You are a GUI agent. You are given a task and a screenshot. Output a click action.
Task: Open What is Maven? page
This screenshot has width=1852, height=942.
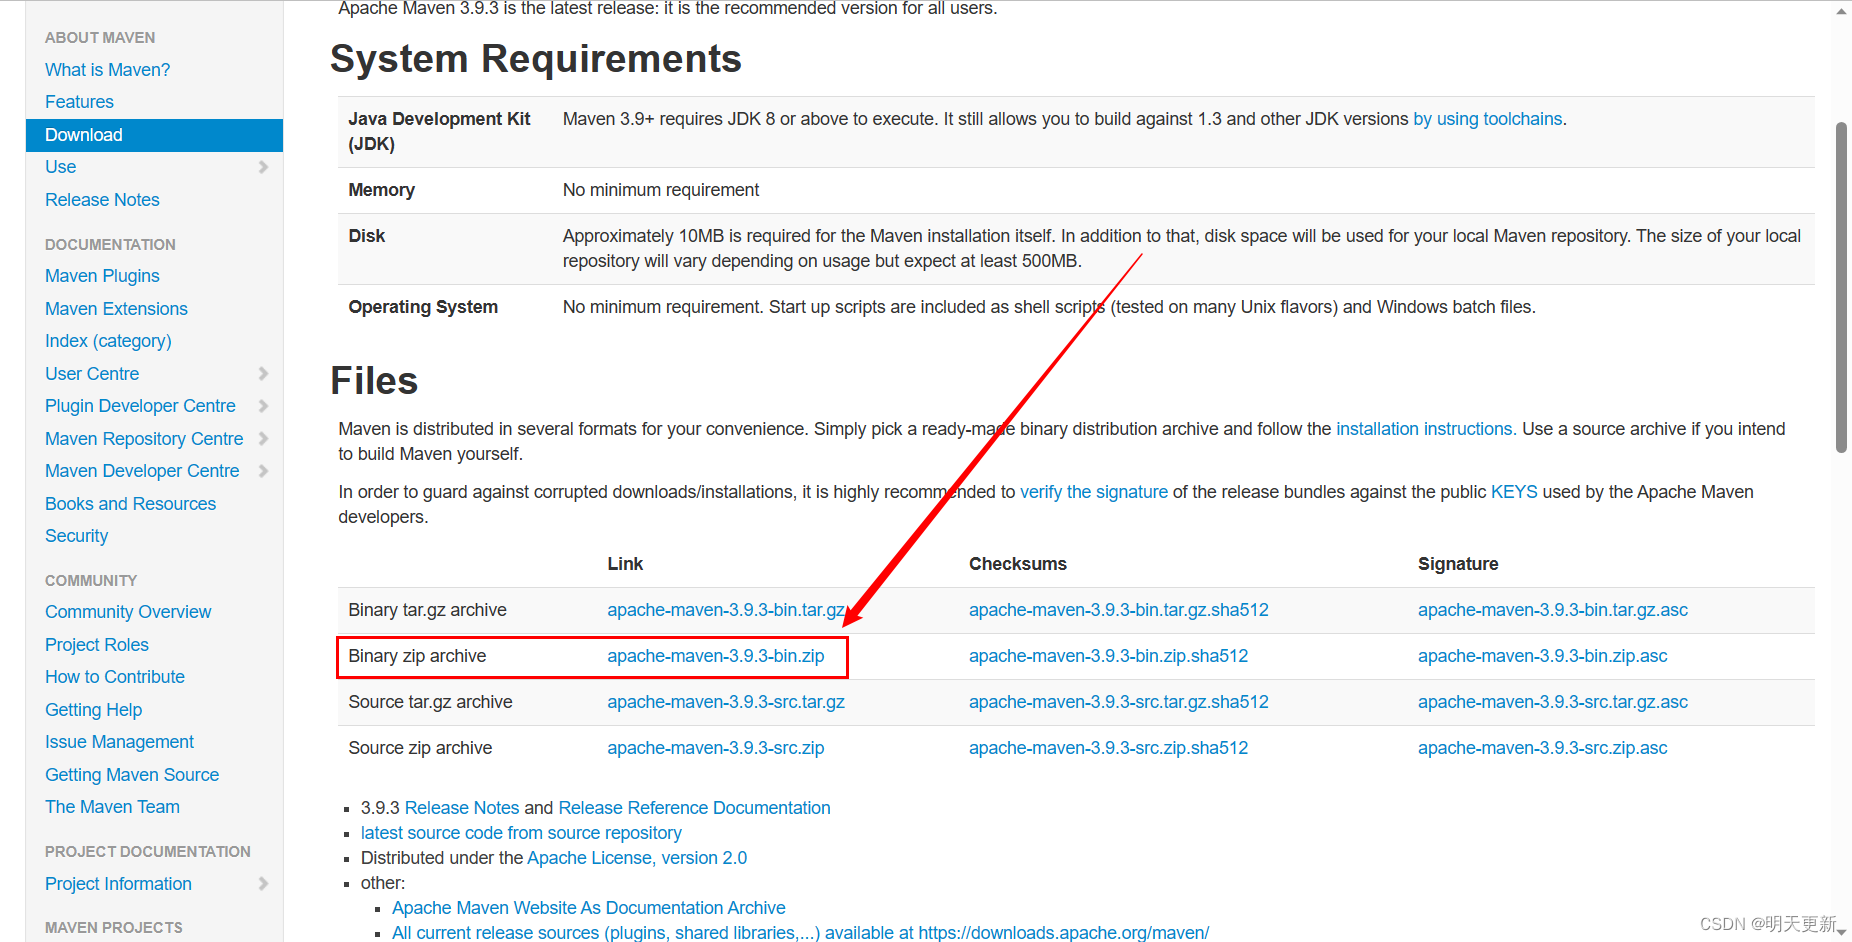point(107,70)
